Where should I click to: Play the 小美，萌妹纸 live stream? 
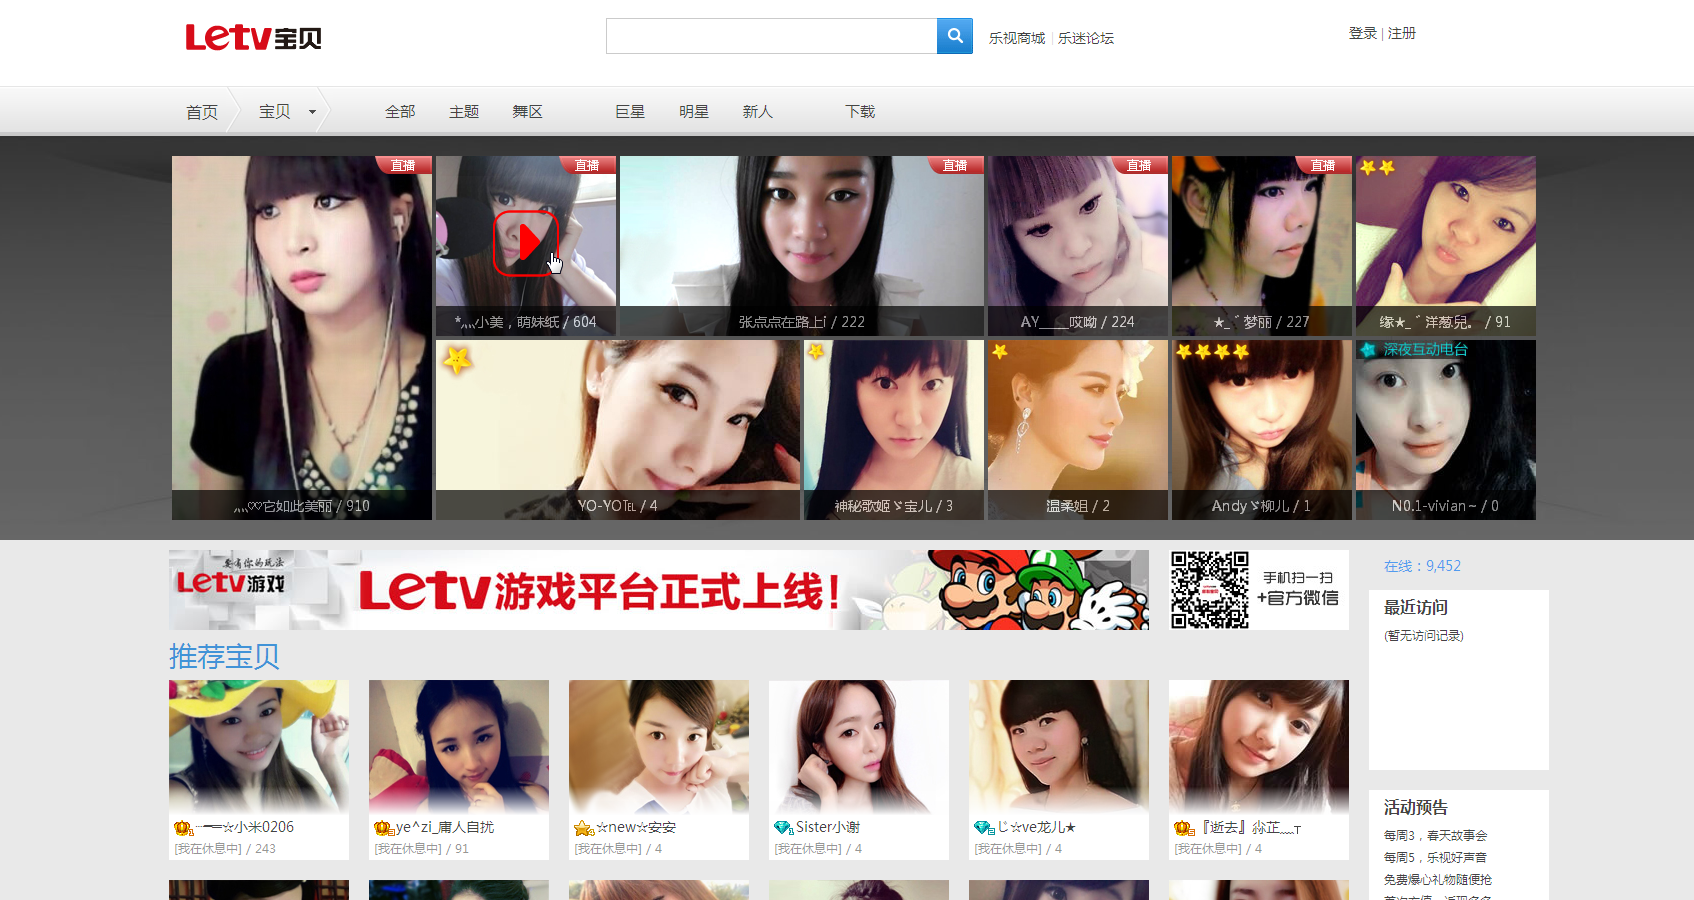click(x=525, y=242)
